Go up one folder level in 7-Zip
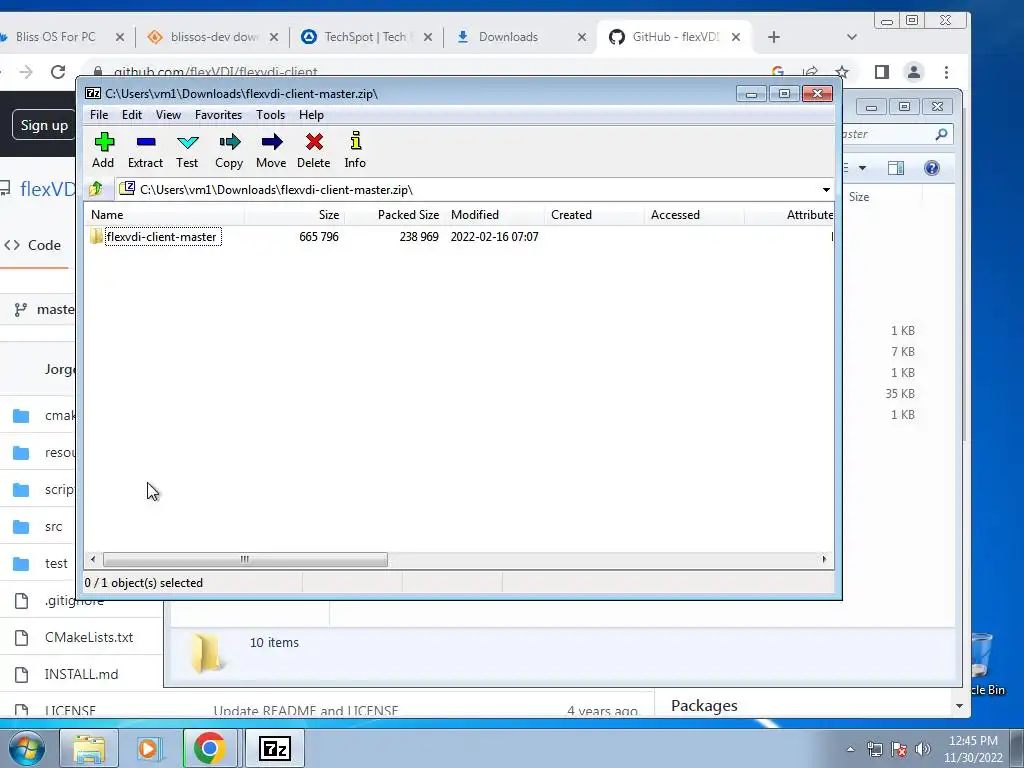The image size is (1024, 768). click(x=96, y=189)
